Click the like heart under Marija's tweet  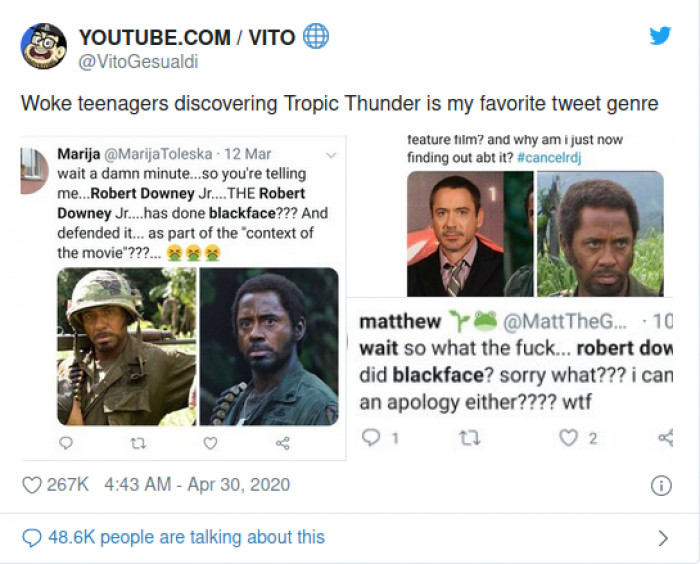point(210,443)
